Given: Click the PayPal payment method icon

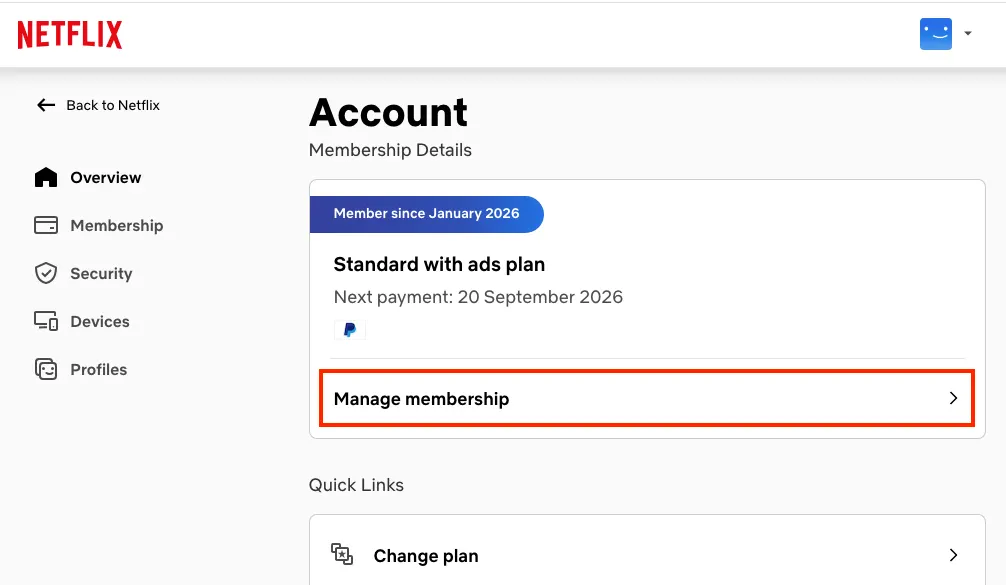Looking at the screenshot, I should pos(350,330).
